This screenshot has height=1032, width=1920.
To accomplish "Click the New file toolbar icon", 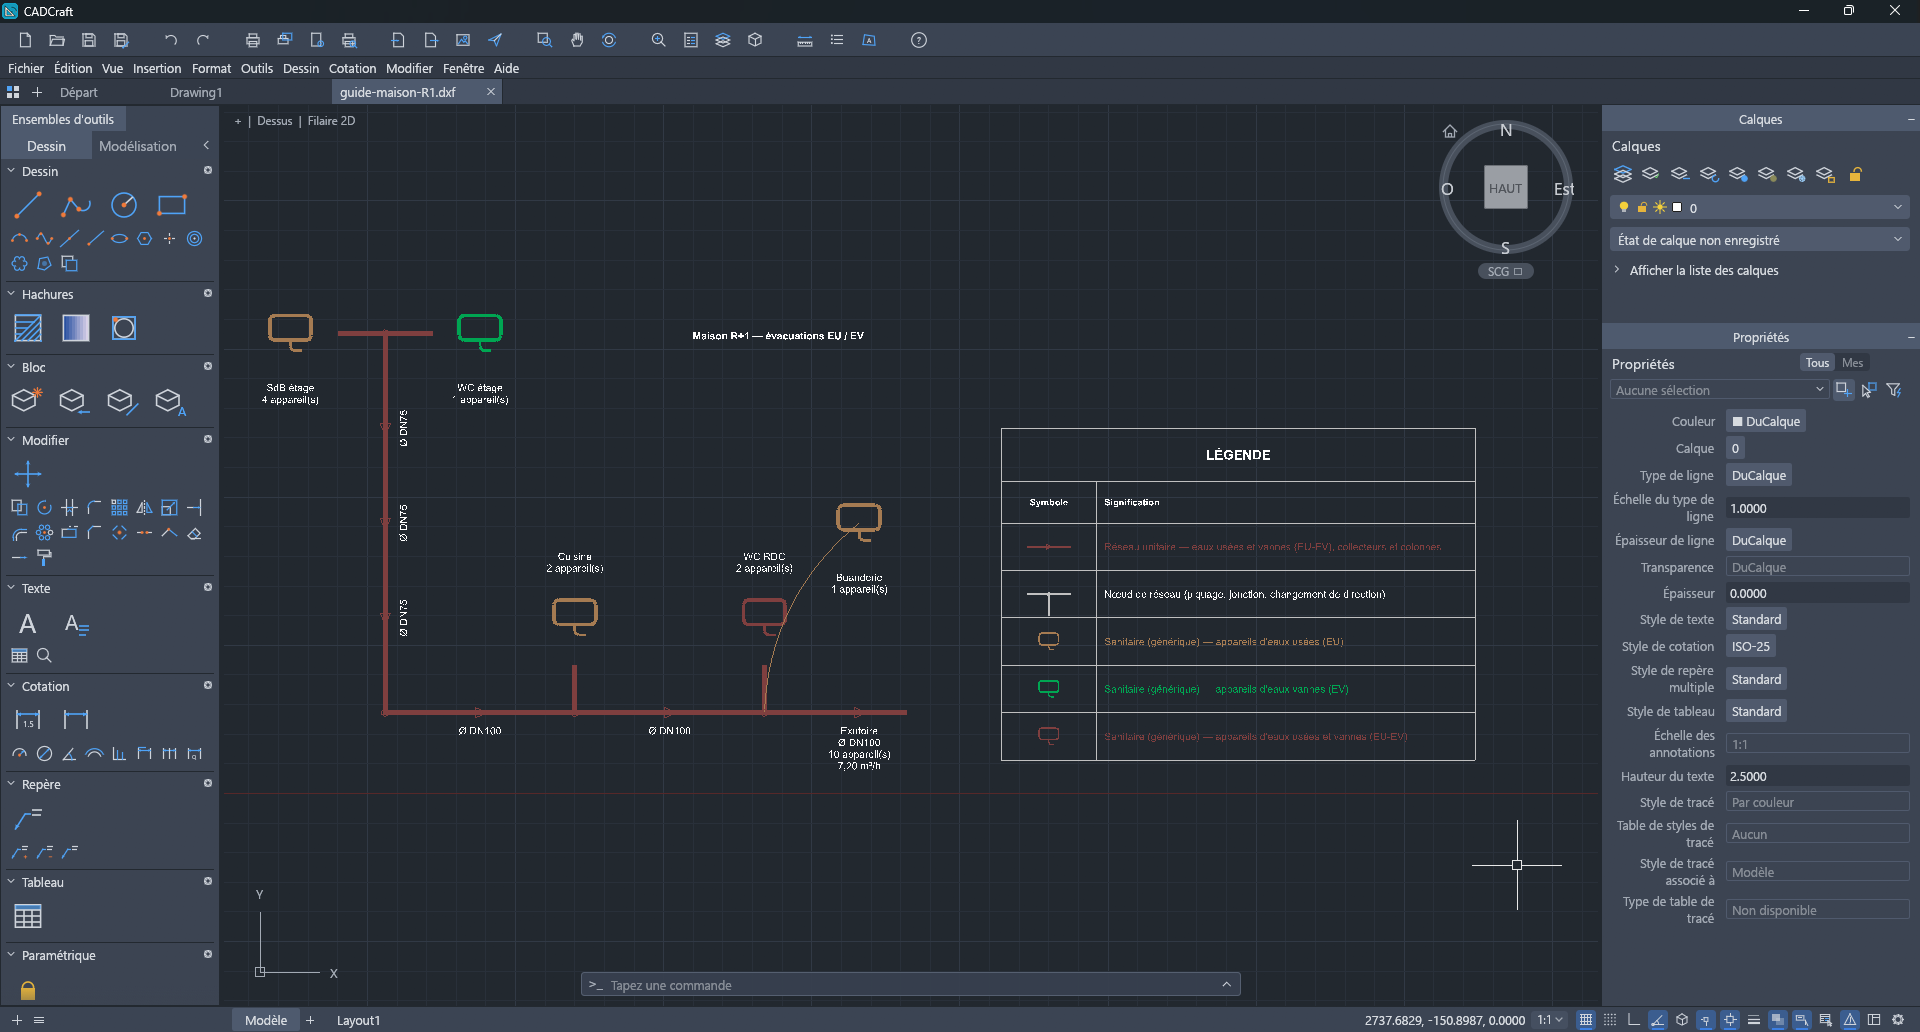I will coord(25,40).
